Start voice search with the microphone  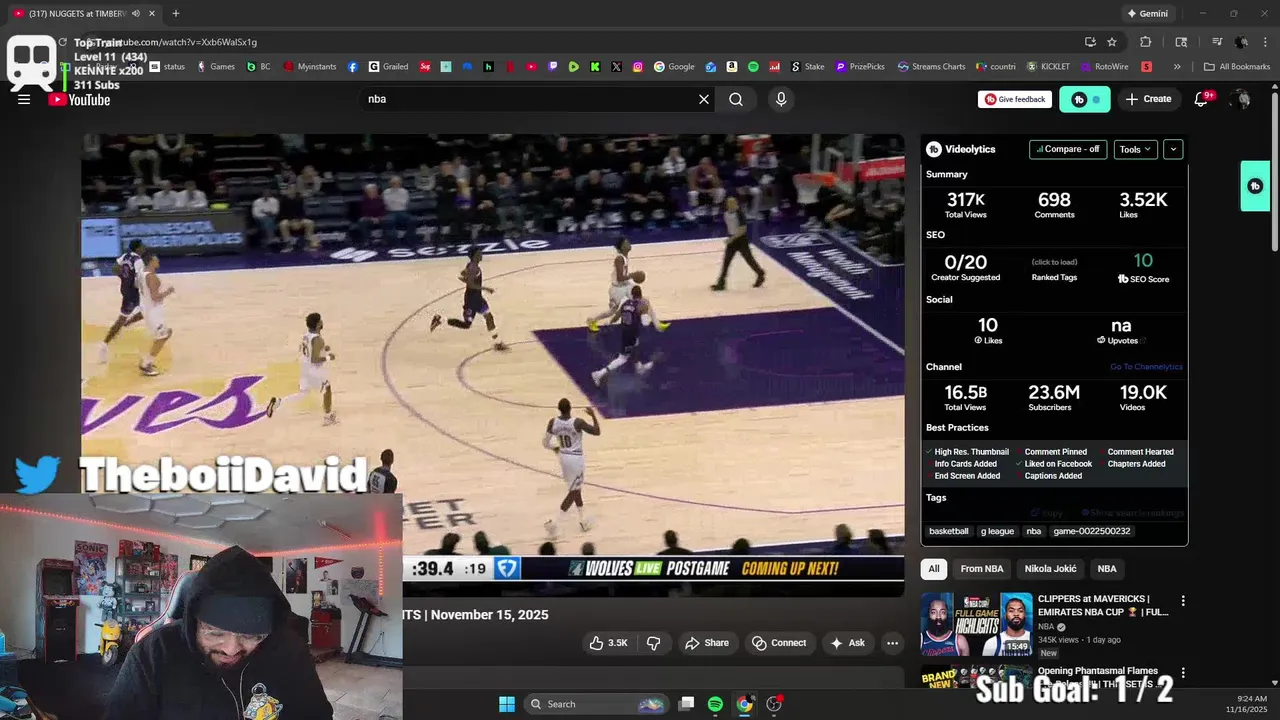pyautogui.click(x=781, y=99)
